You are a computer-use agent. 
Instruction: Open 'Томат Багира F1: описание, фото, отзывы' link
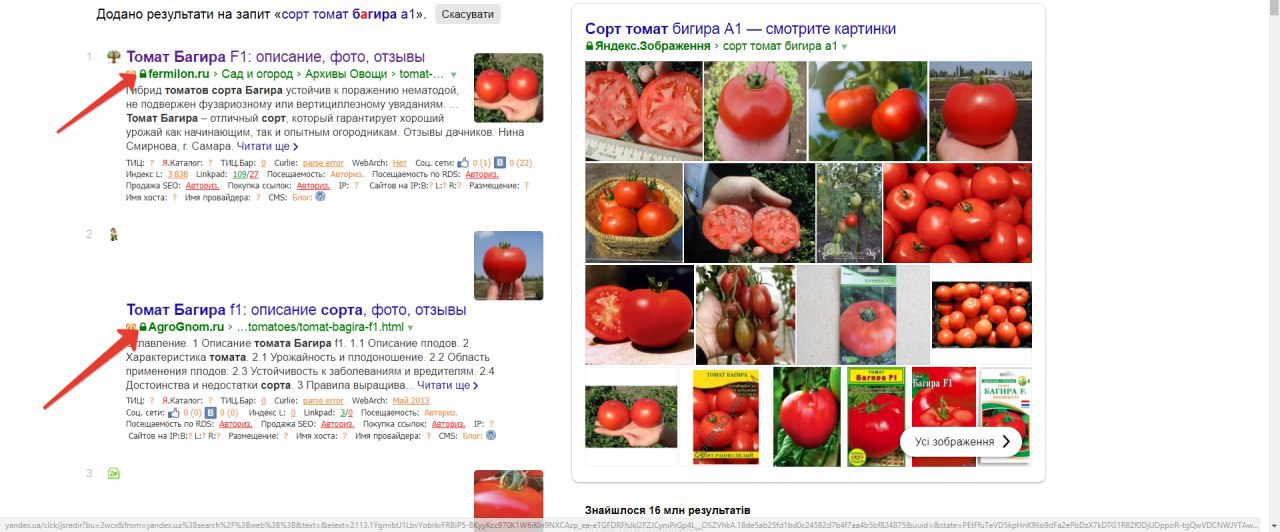click(276, 57)
